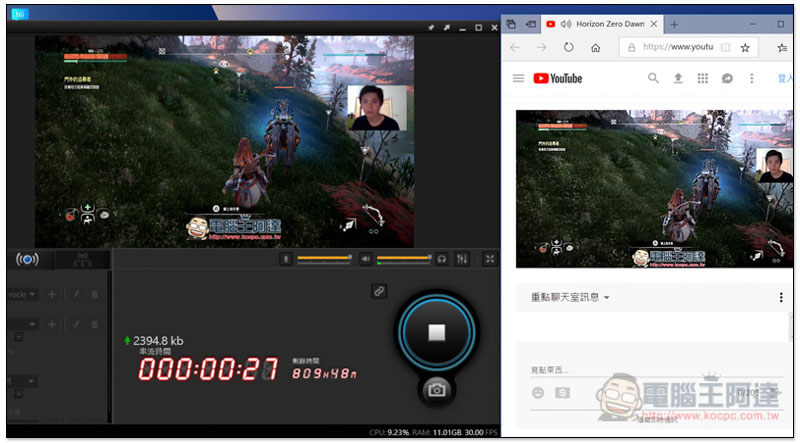Add page to favorites with star
800x443 pixels.
(745, 47)
